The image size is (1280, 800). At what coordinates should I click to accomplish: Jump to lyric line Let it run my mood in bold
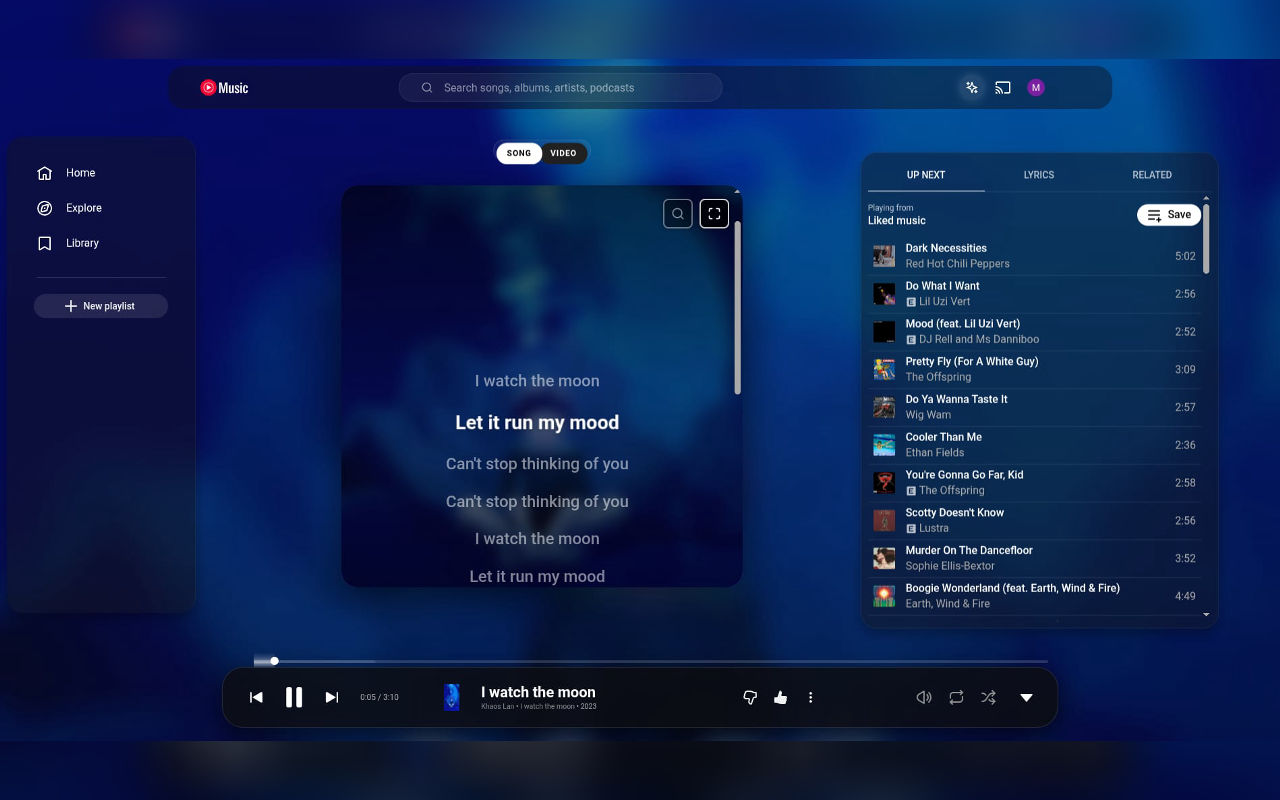tap(537, 423)
